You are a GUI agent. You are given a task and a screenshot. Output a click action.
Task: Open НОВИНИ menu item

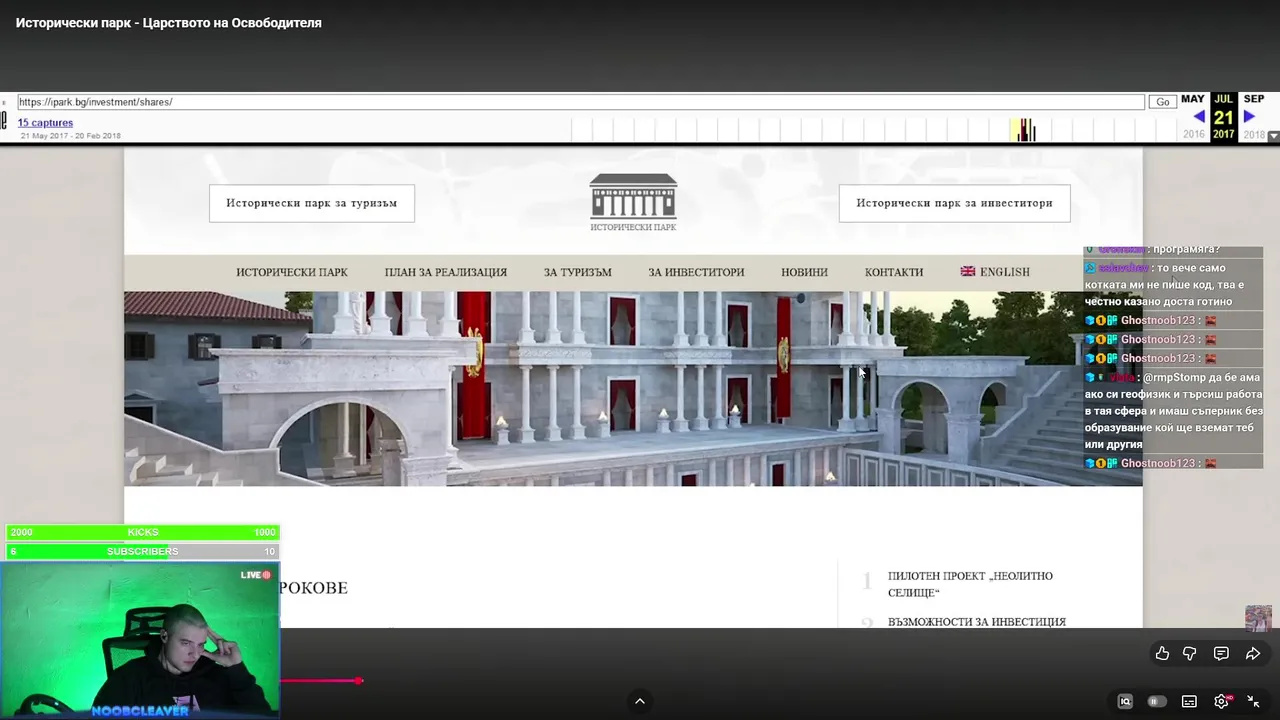(x=804, y=272)
